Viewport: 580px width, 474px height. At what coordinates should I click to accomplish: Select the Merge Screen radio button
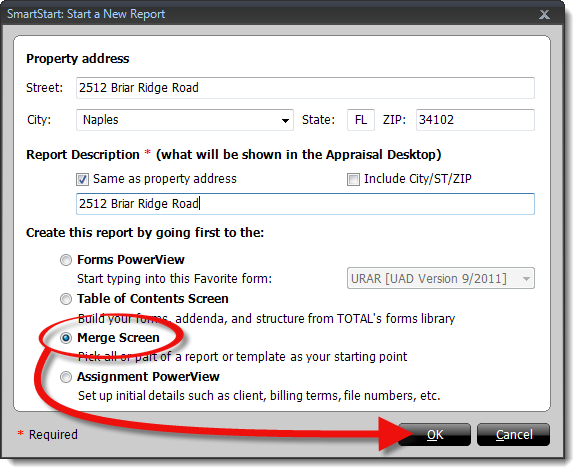click(x=66, y=338)
